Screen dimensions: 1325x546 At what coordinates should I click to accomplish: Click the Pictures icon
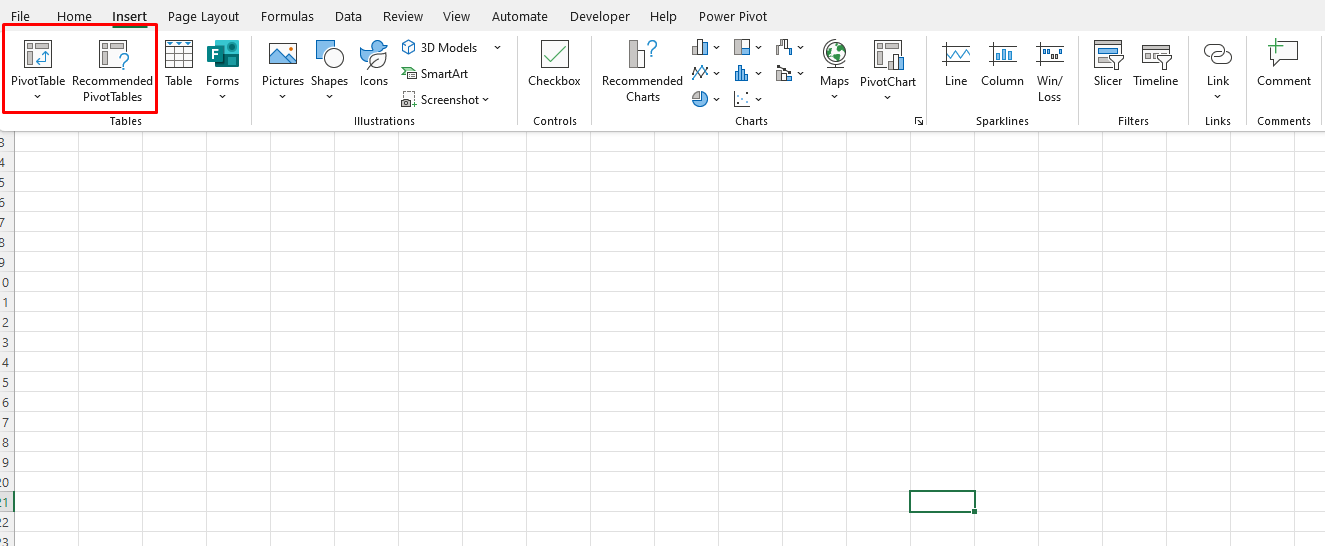coord(282,56)
